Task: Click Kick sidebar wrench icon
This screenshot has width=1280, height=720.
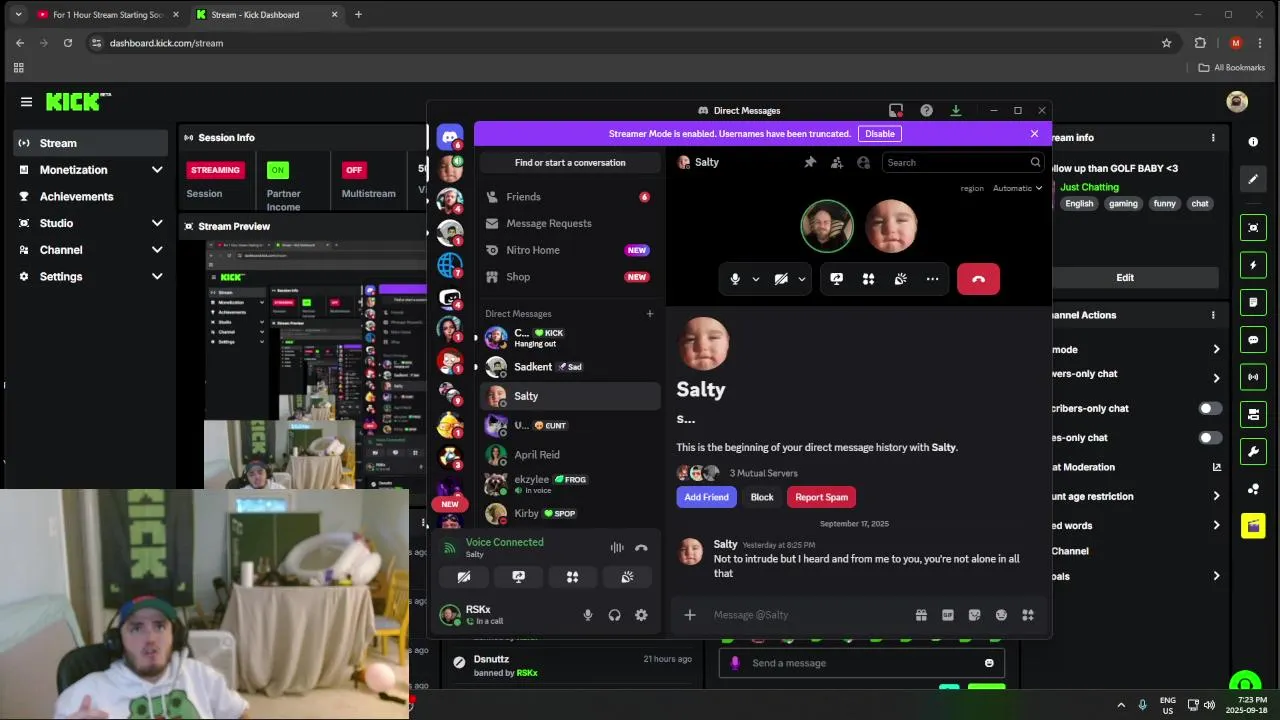Action: point(1253,451)
